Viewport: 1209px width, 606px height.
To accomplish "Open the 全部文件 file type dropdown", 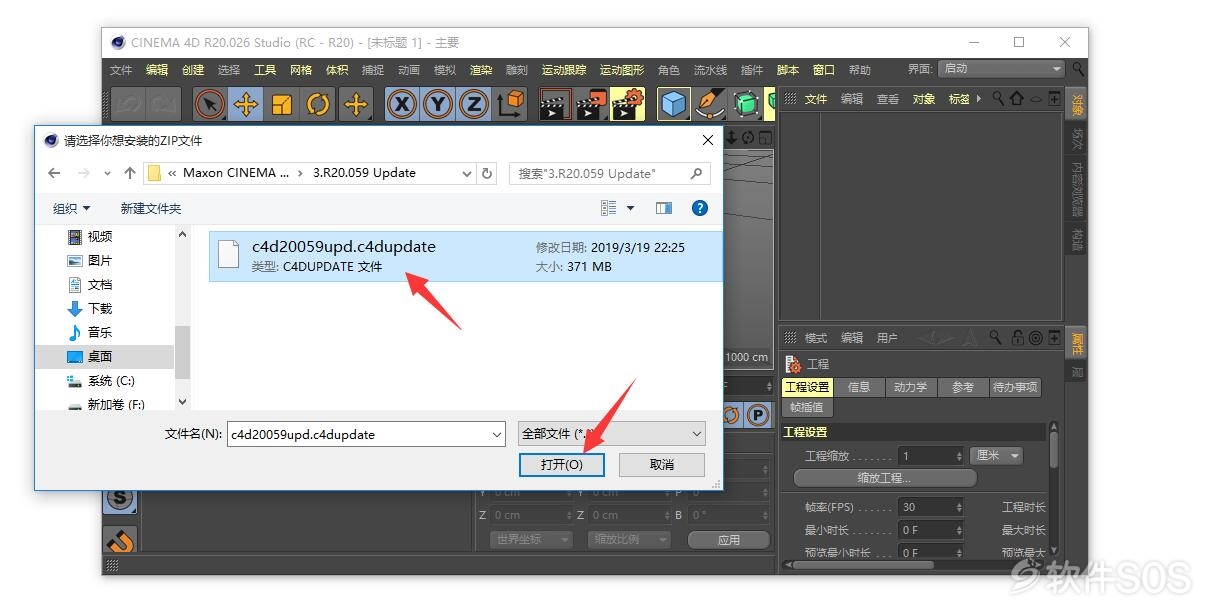I will [x=612, y=434].
